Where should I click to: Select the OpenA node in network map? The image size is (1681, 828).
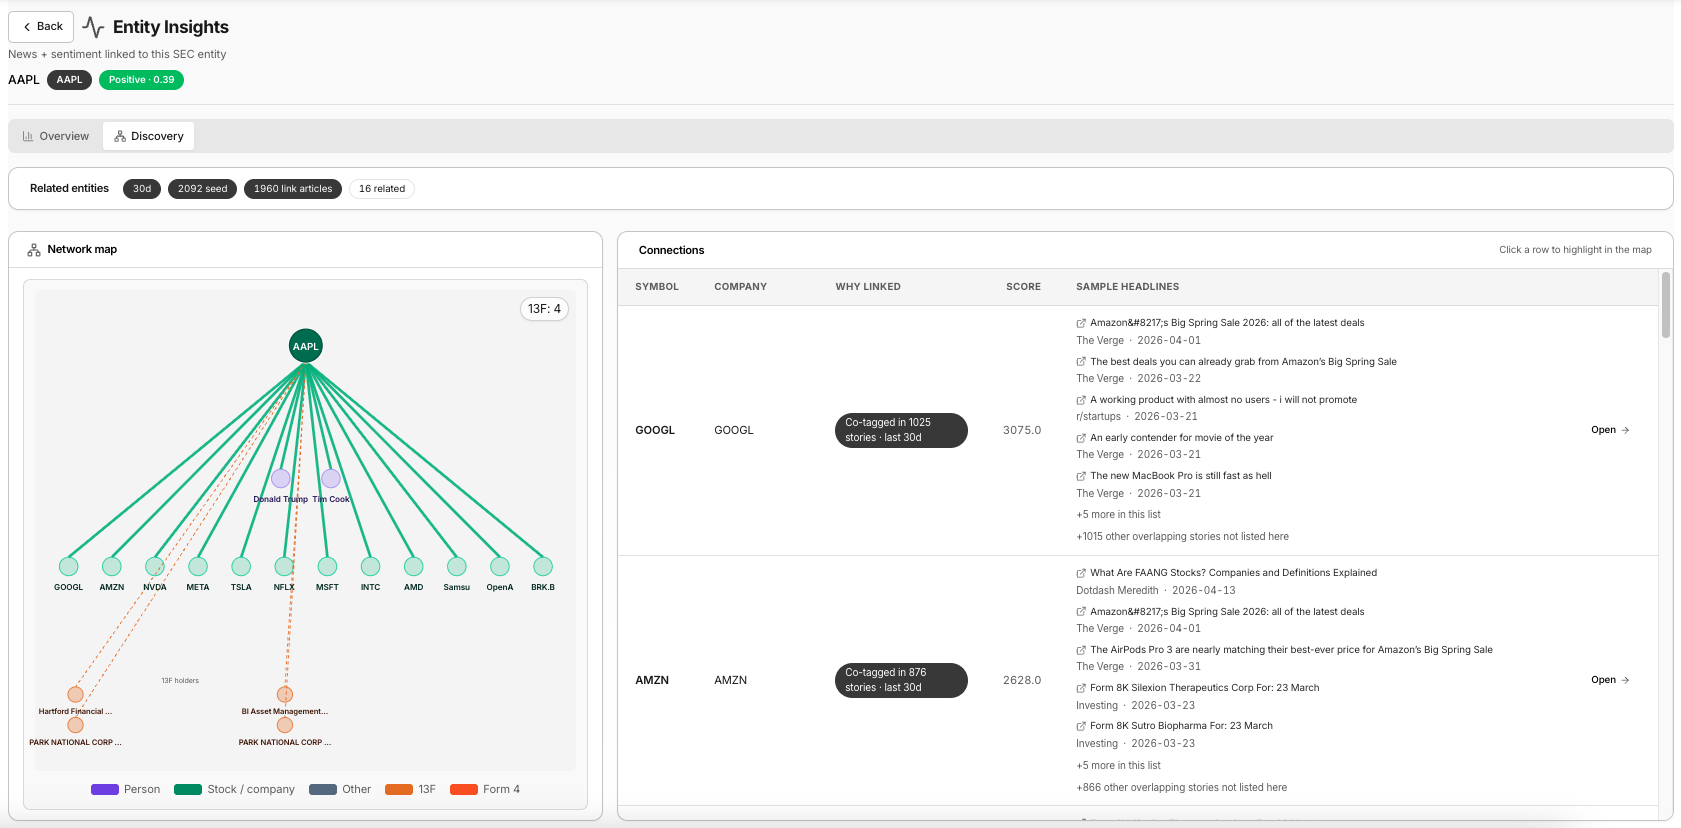[x=500, y=567]
